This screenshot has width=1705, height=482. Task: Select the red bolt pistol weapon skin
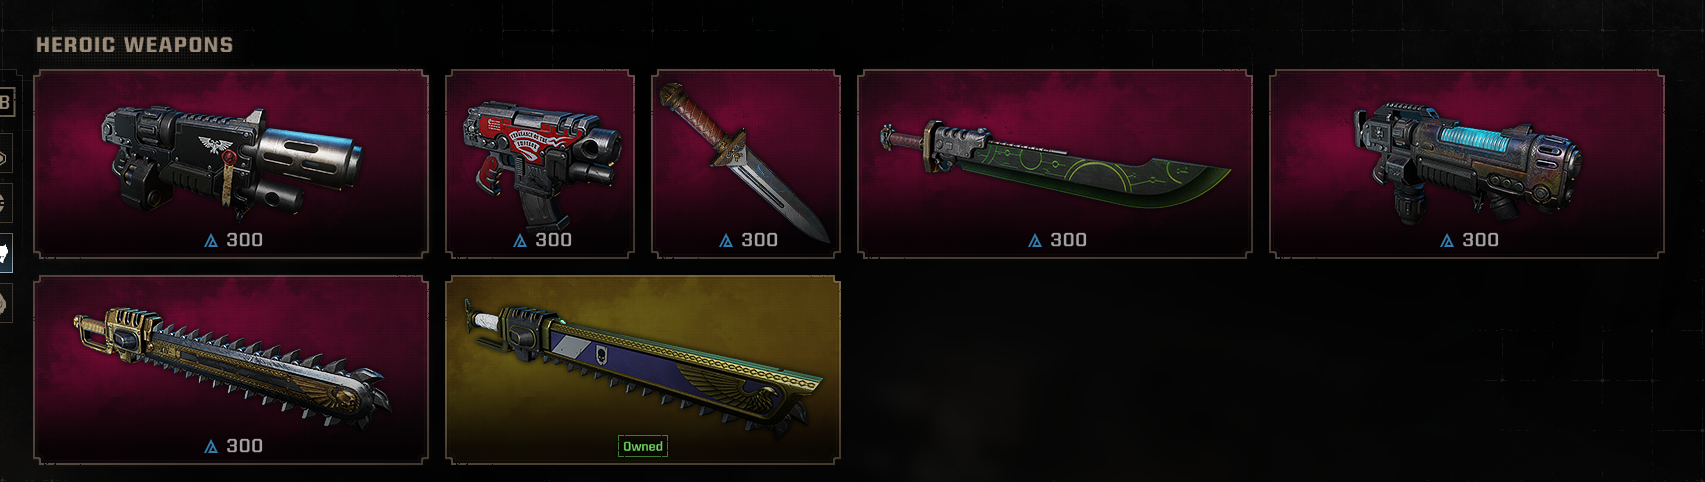540,164
